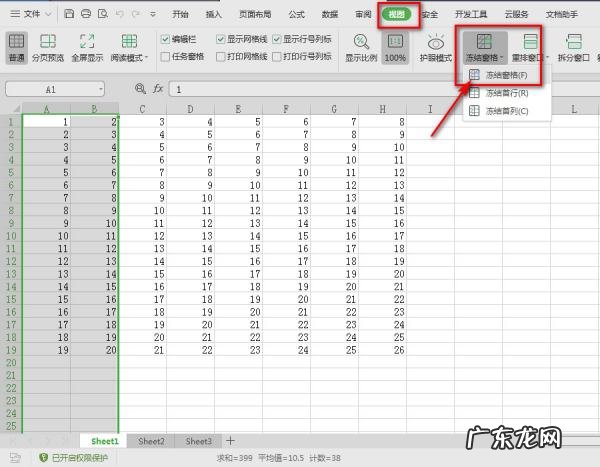This screenshot has height=467, width=600.
Task: Switch to the Sheet1 tab
Action: 105,441
